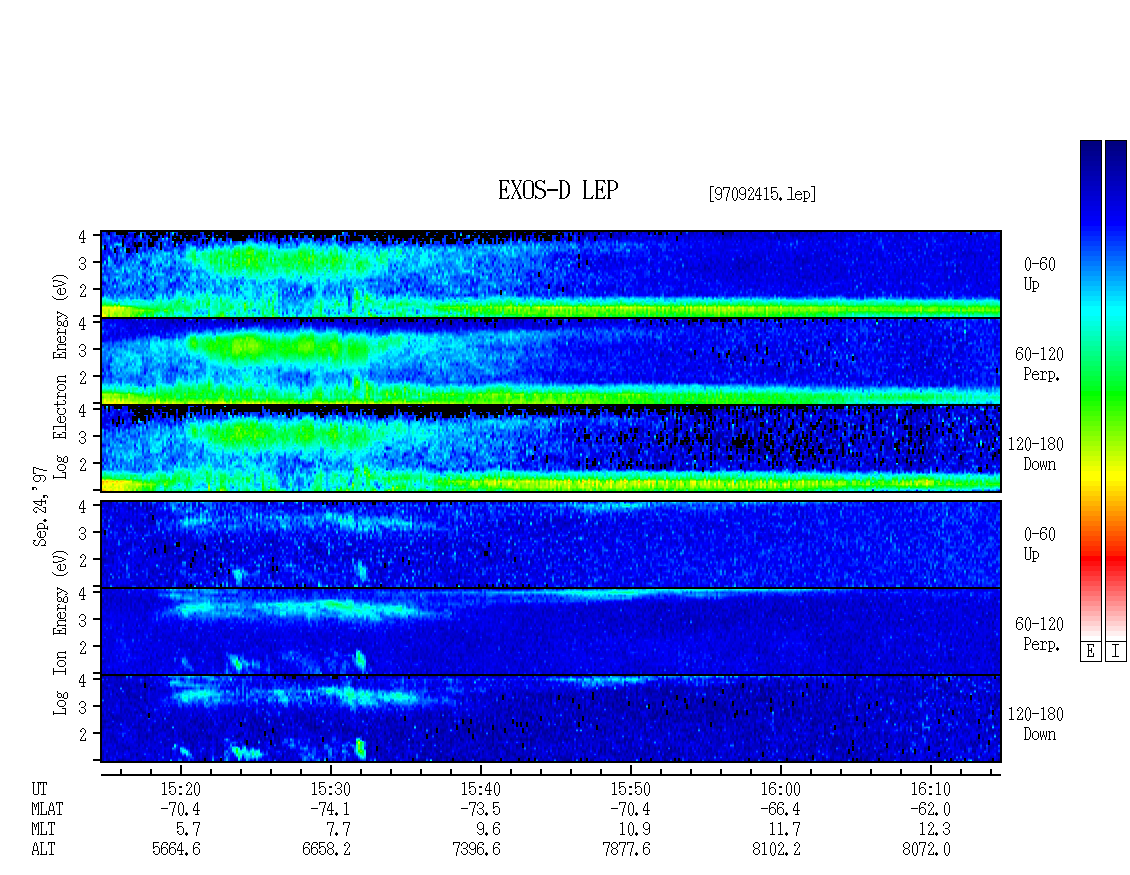The image size is (1130, 875).
Task: Click the MLAT value -74.1
Action: pyautogui.click(x=330, y=809)
